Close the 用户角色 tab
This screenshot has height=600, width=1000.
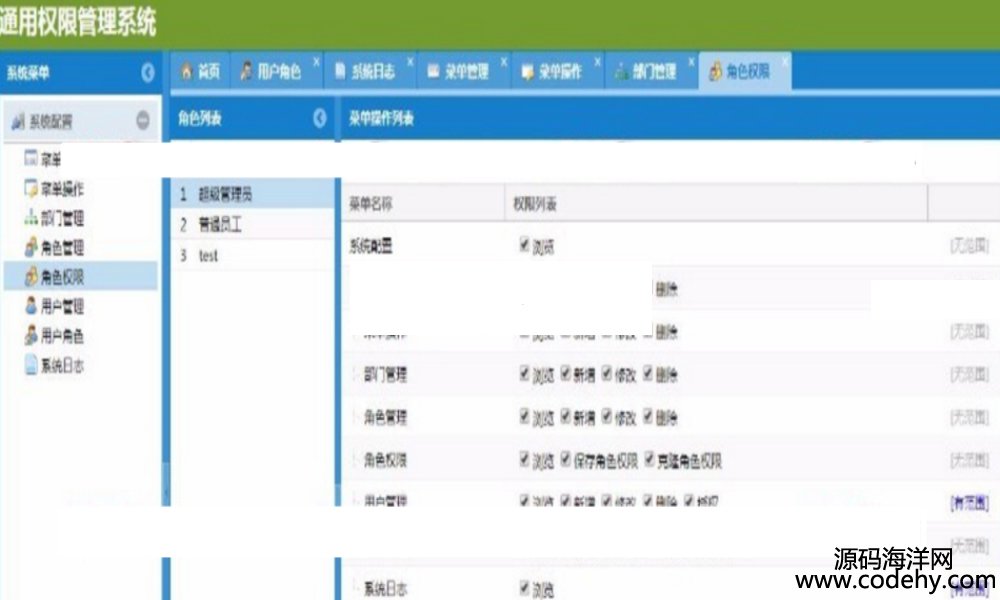click(x=316, y=62)
